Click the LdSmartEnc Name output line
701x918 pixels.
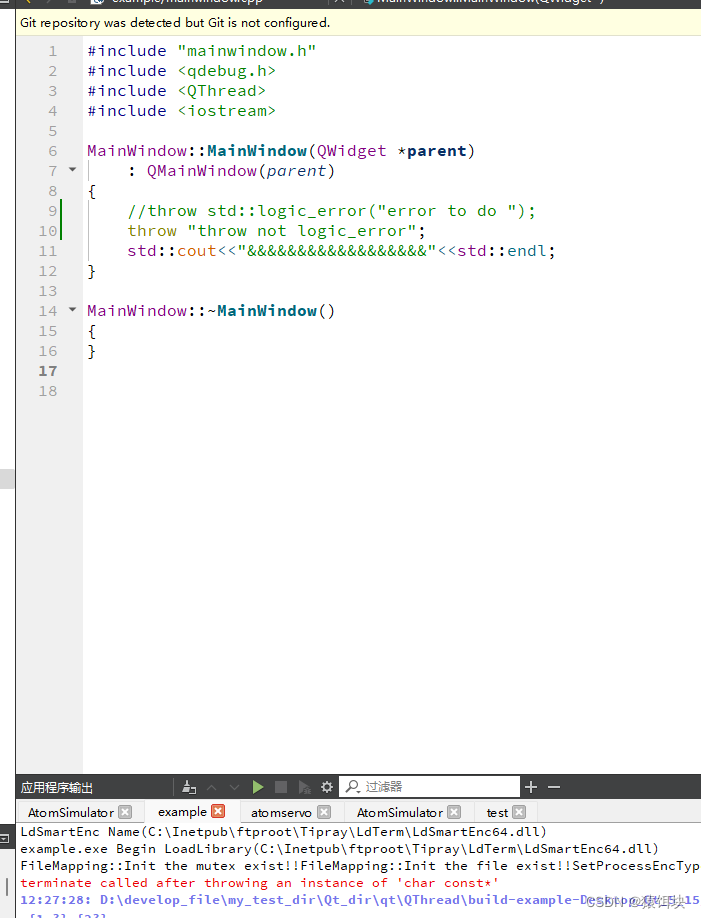pyautogui.click(x=283, y=832)
